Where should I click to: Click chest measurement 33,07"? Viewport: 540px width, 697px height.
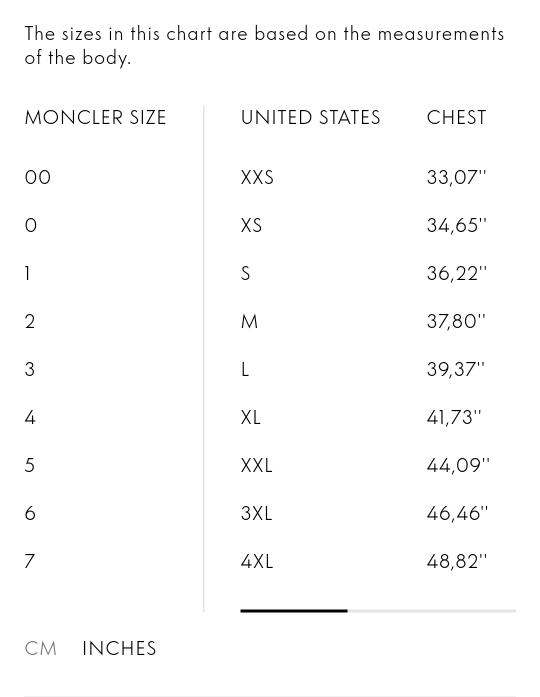(456, 177)
